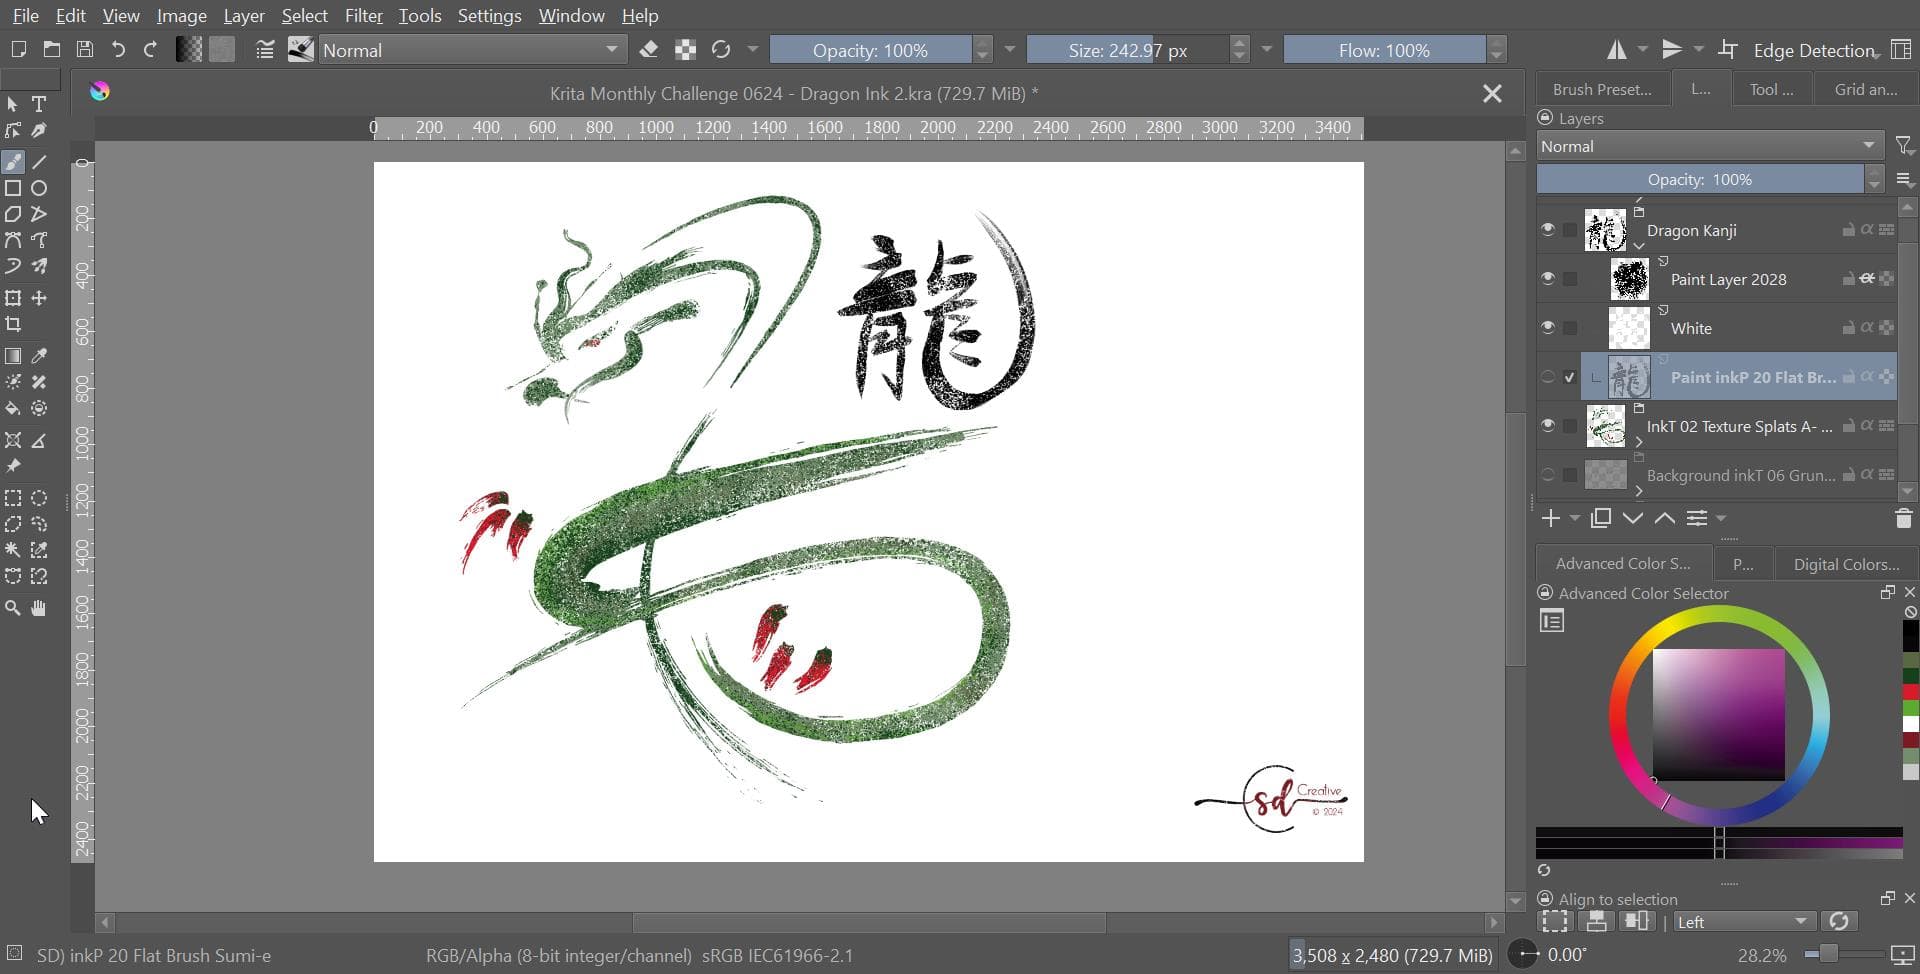The image size is (1920, 974).
Task: Click the Save document icon
Action: tap(85, 50)
